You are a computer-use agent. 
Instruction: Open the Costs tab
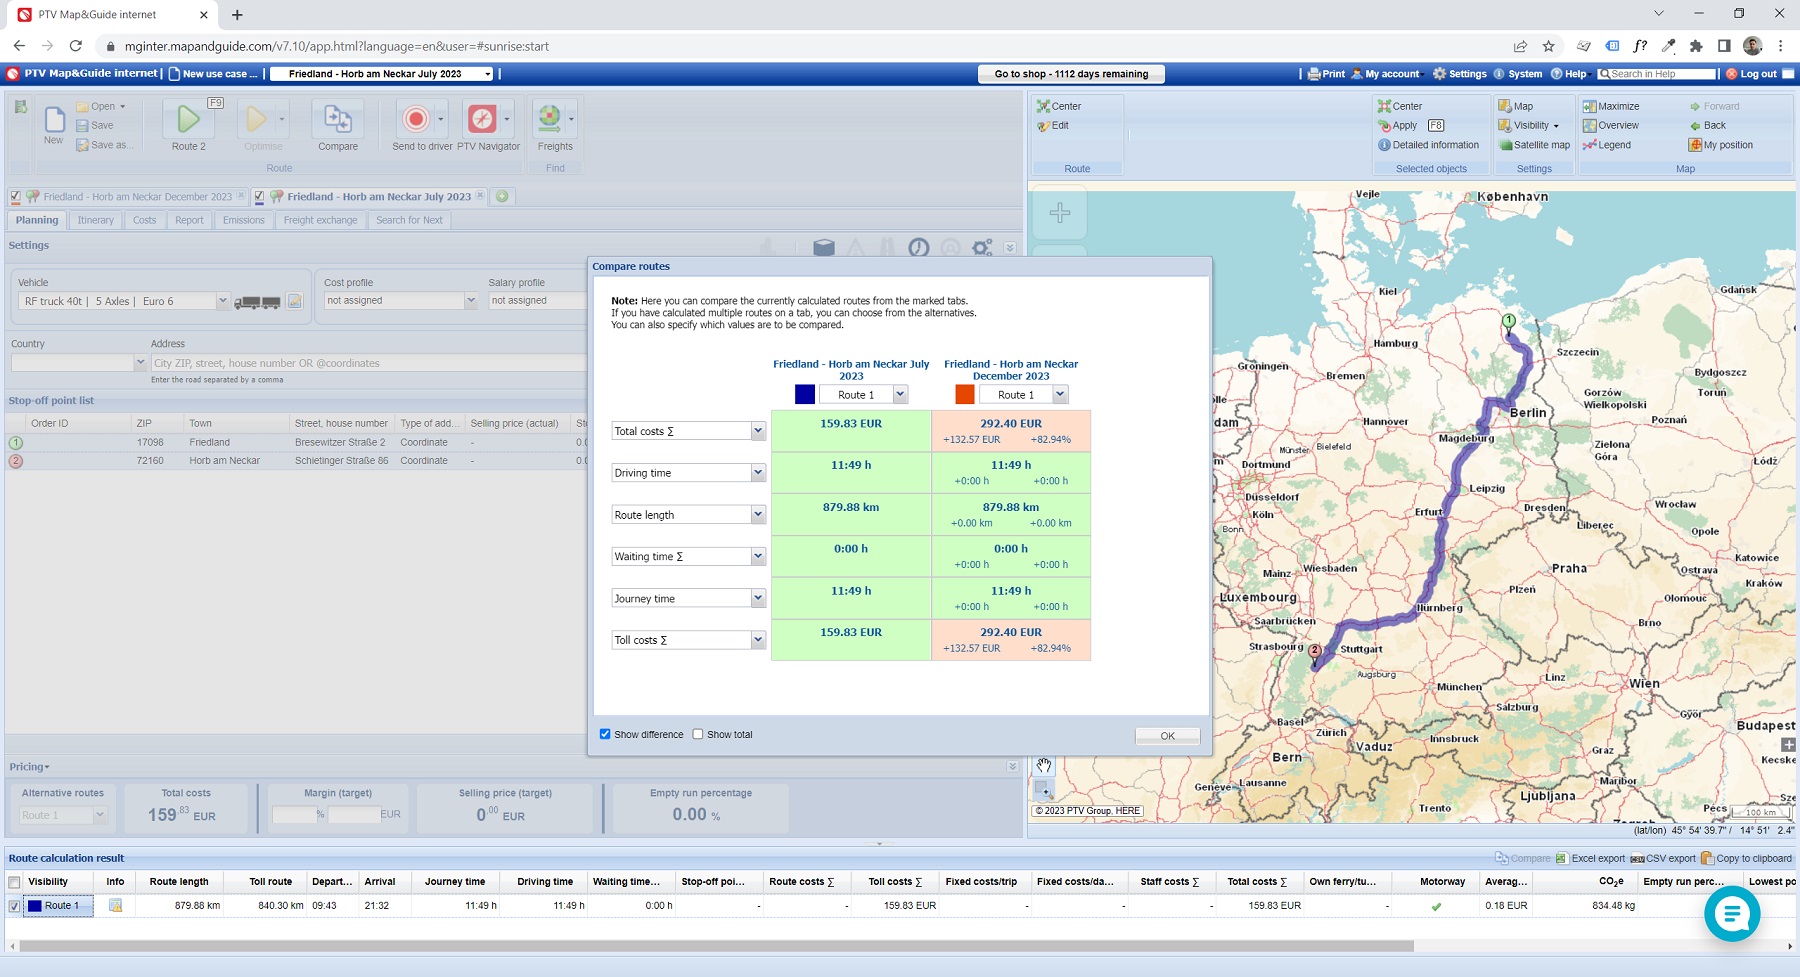click(145, 220)
